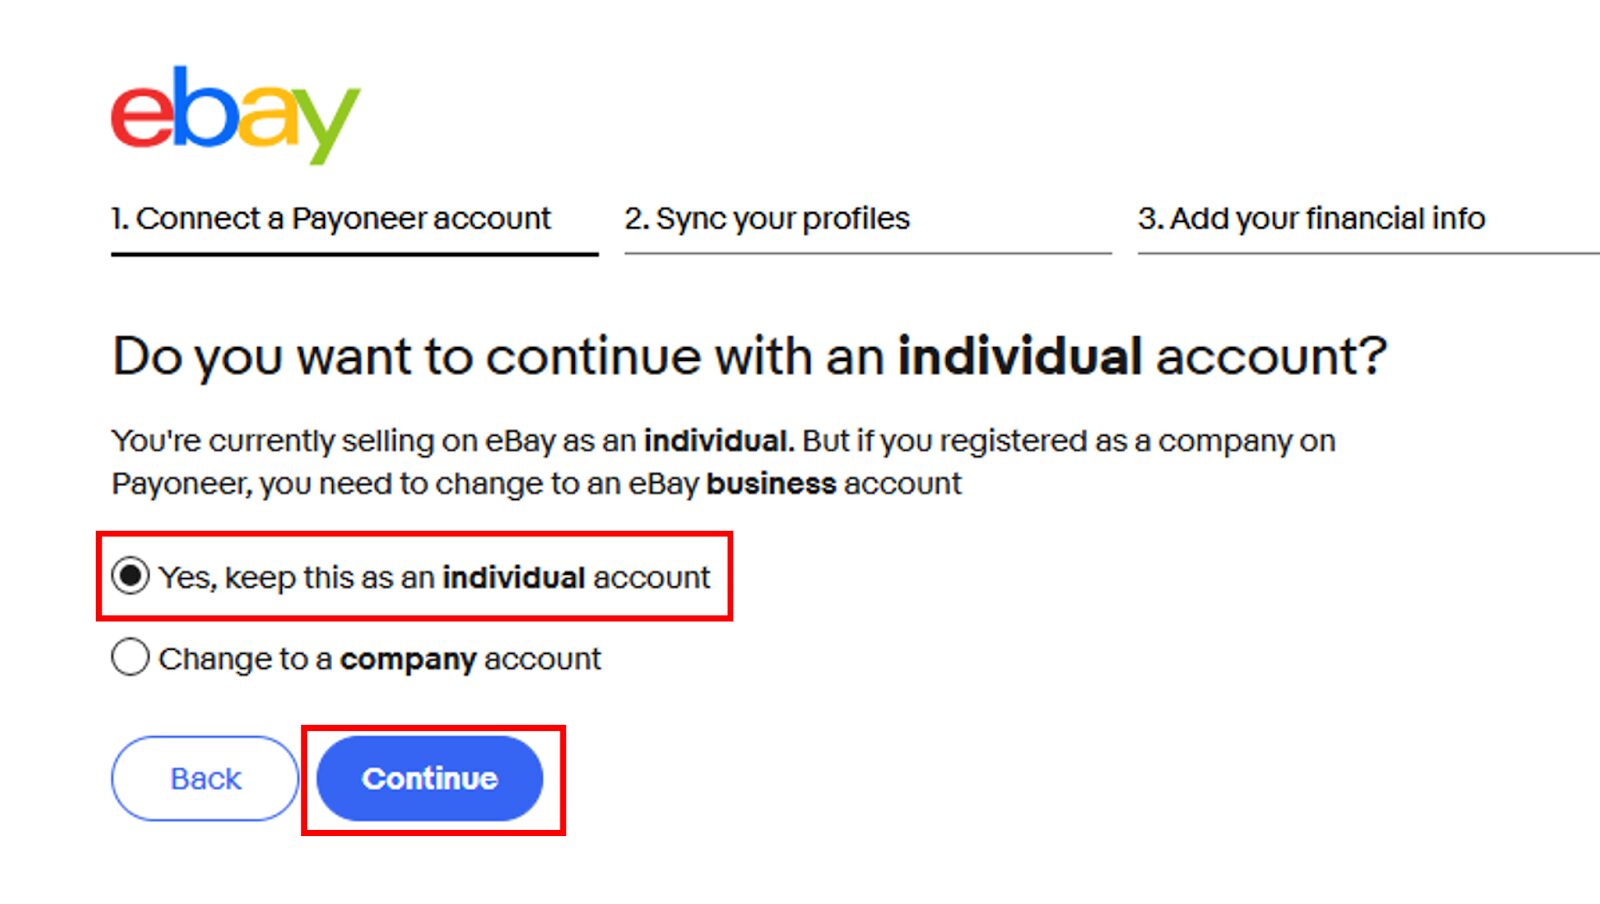Screen dimensions: 1600x904
Task: Click the "Change to a company account" label text
Action: [380, 659]
